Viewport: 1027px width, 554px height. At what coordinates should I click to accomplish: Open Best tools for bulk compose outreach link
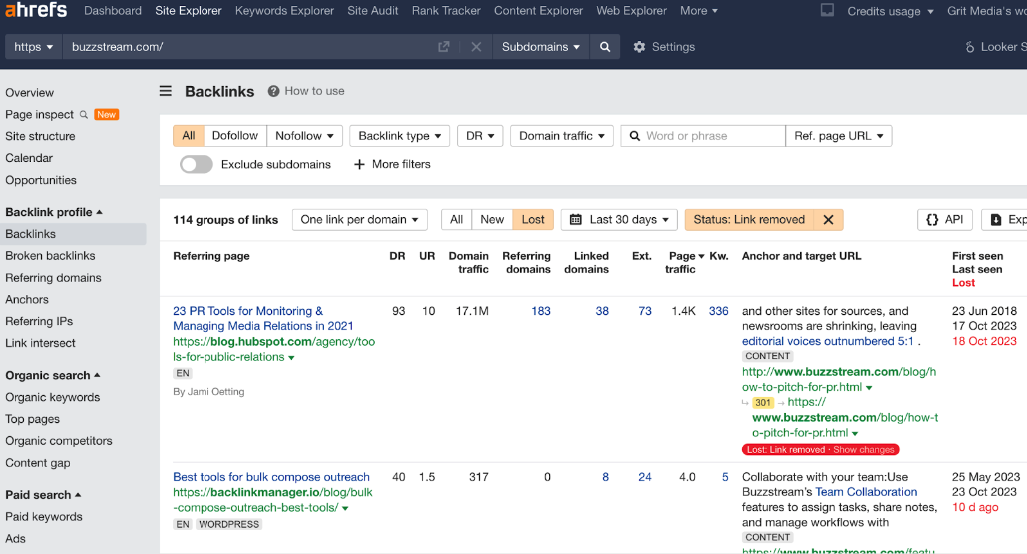[x=271, y=477]
